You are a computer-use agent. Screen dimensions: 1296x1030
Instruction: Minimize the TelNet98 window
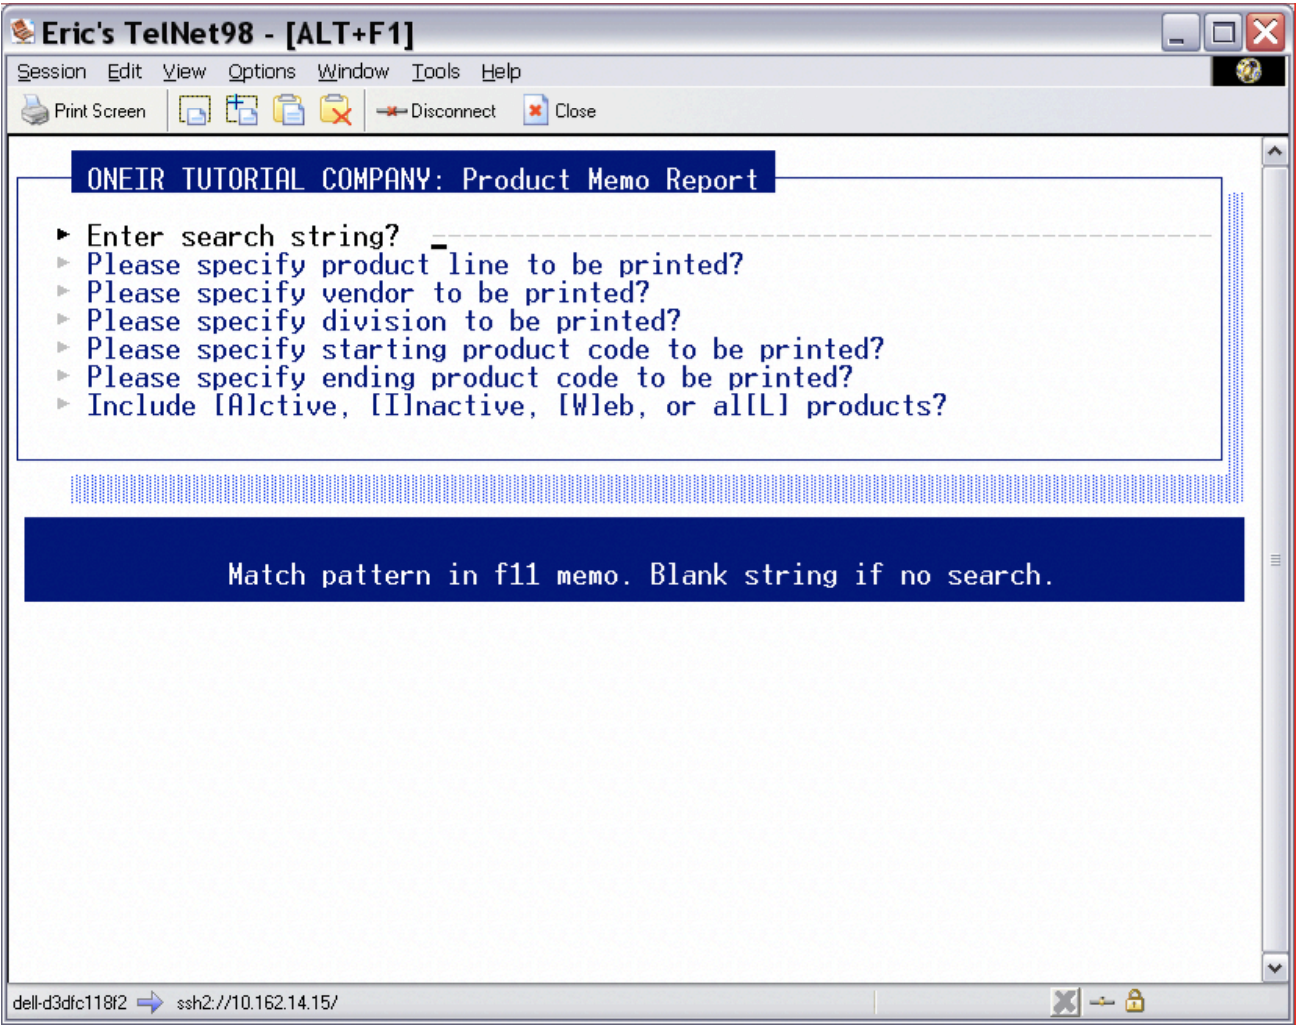pos(1180,33)
